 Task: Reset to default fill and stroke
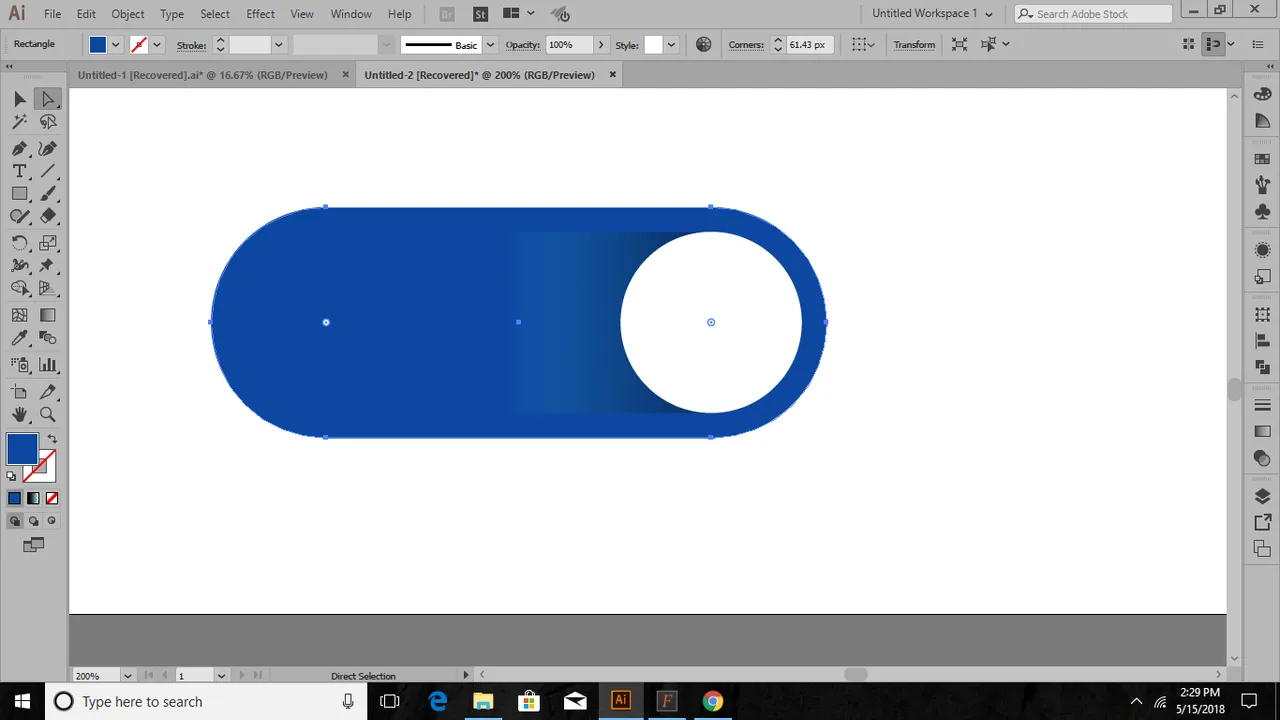pyautogui.click(x=12, y=476)
